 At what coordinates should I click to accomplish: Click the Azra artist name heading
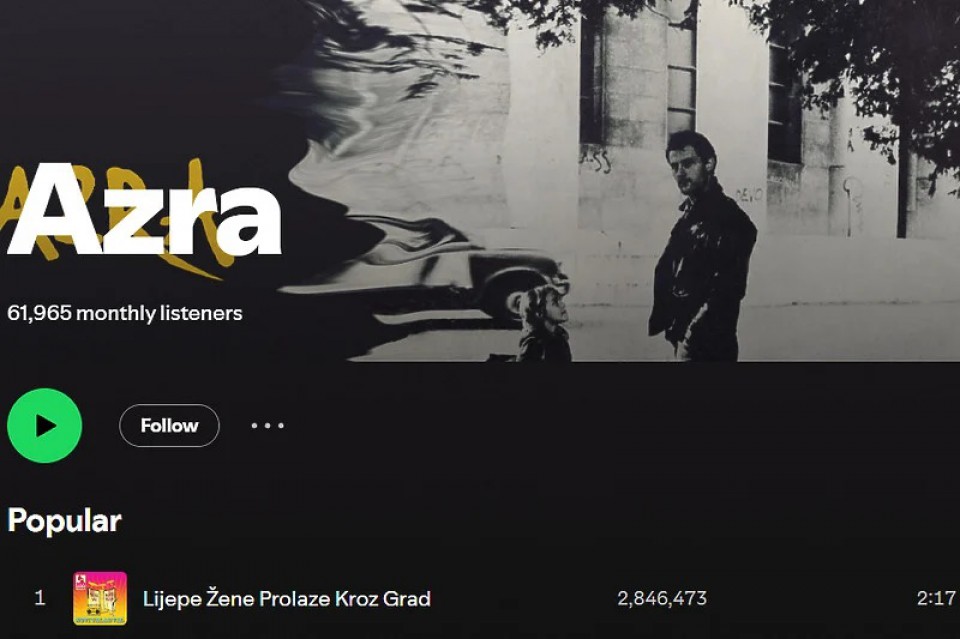coord(144,211)
